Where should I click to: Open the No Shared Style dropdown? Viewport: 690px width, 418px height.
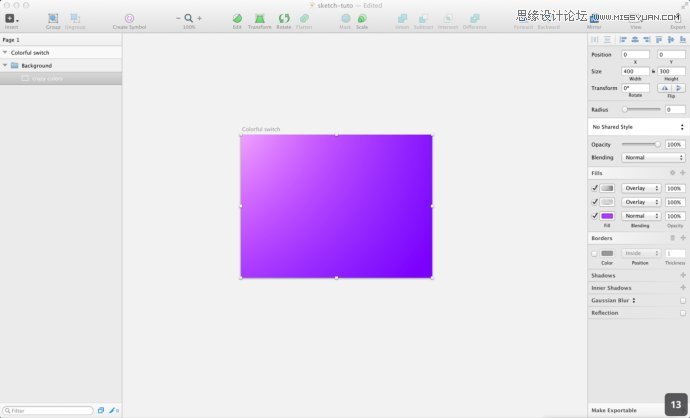(x=638, y=127)
